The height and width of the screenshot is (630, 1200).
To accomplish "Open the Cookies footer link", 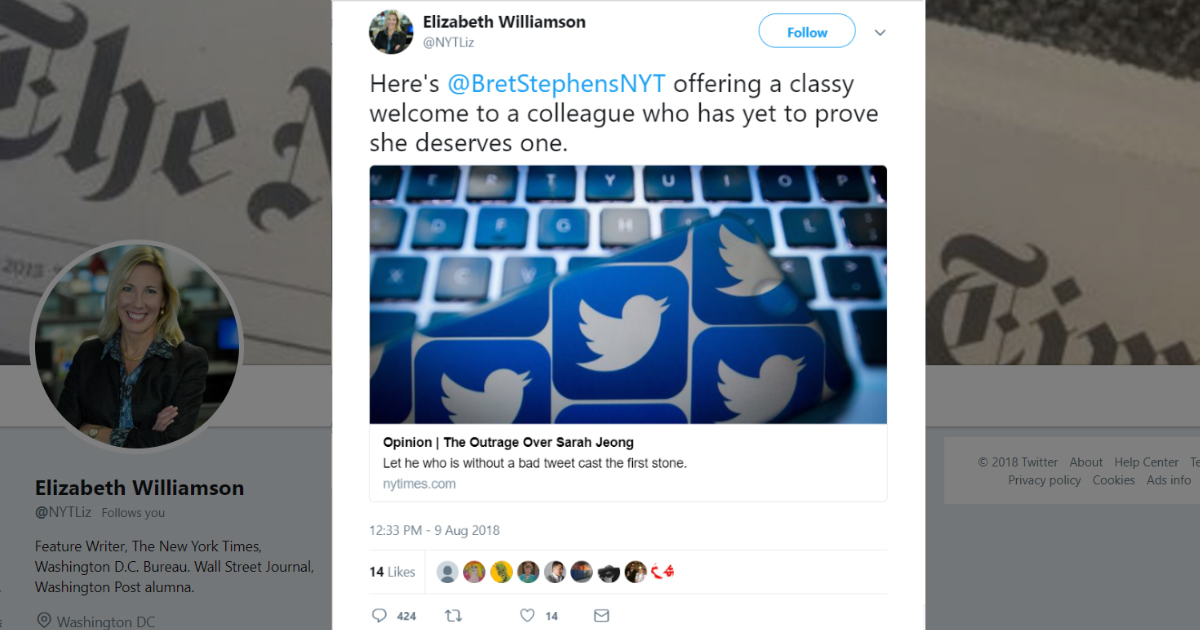I will coord(1113,480).
